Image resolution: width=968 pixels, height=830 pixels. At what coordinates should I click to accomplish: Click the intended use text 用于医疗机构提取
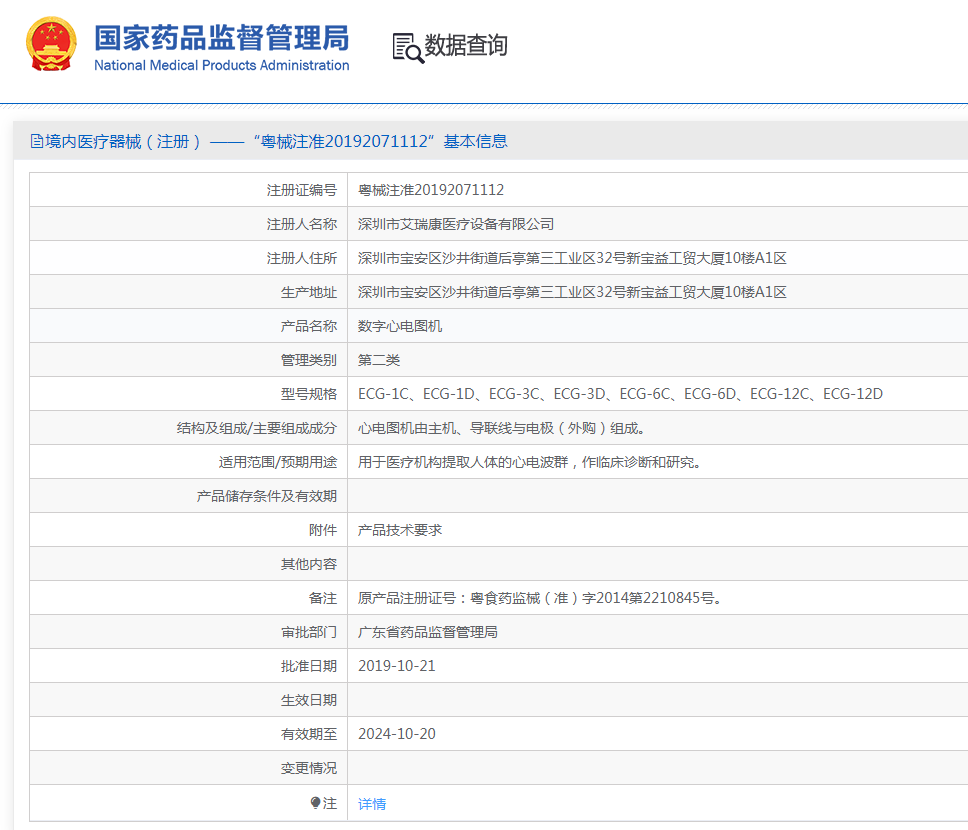530,462
